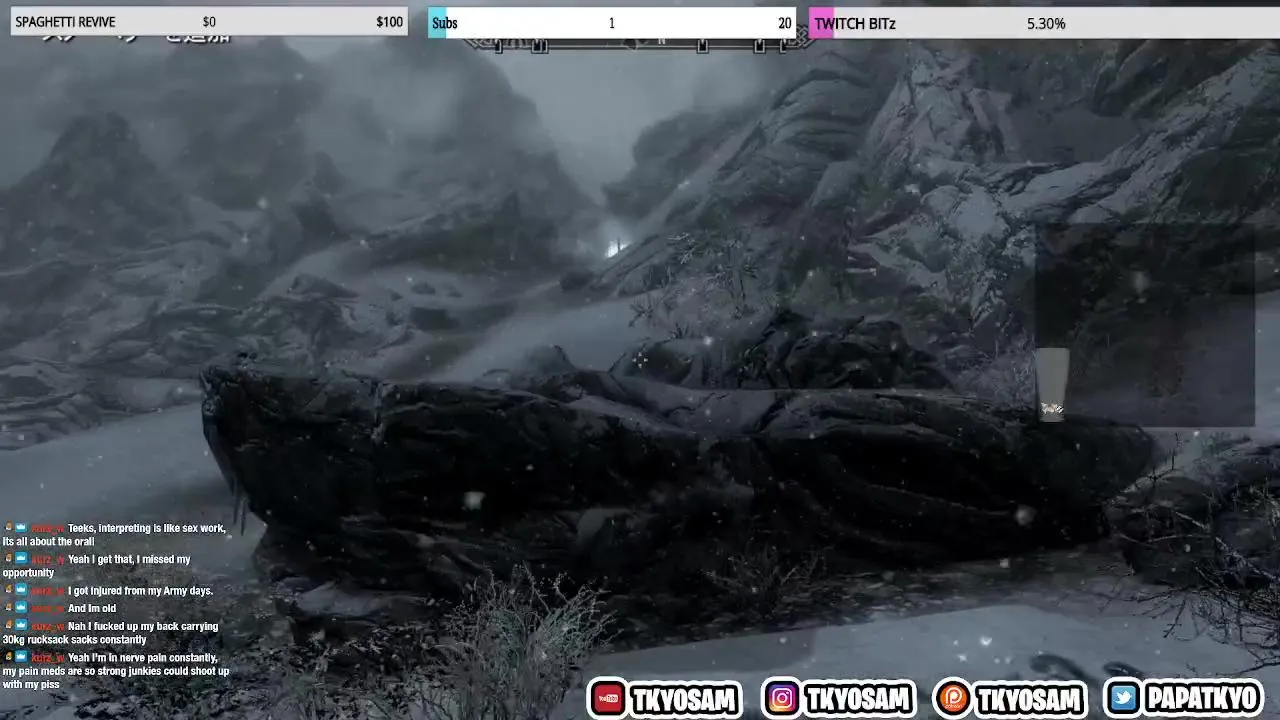Click the TWITCH BITz label
1280x720 pixels.
[855, 23]
